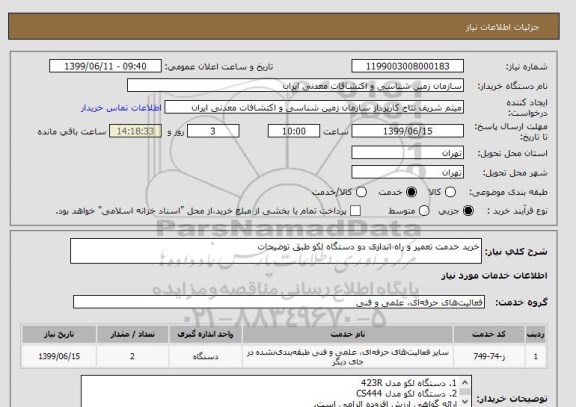
Task: Click the تاریخ نیاز column header
Action: coord(59,335)
